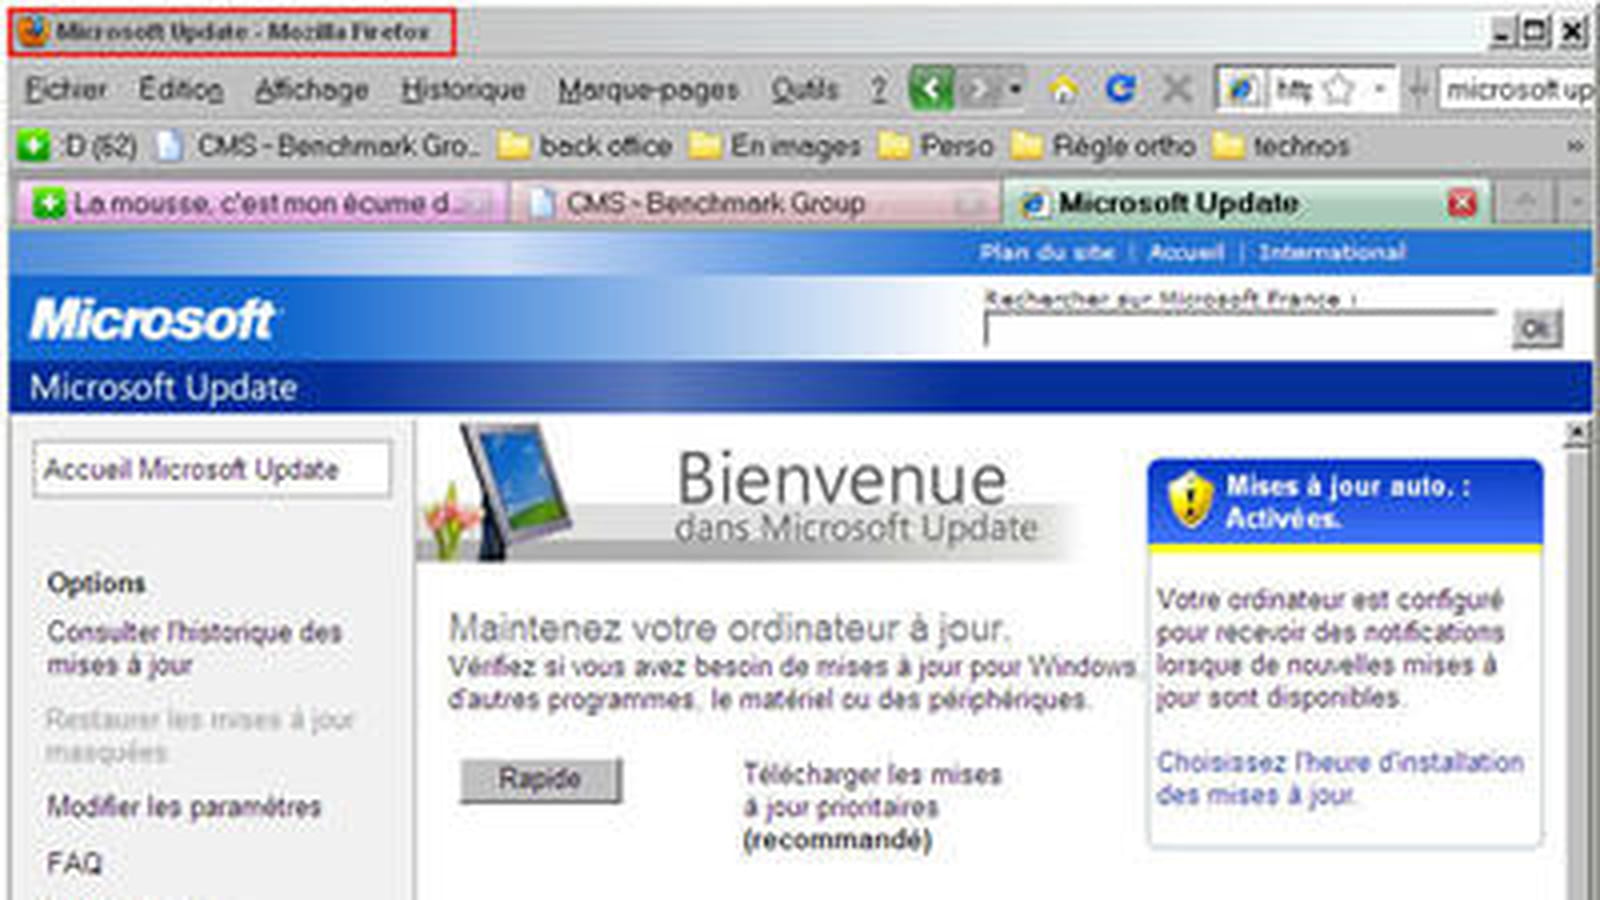
Task: Open the Outils menu
Action: [805, 90]
